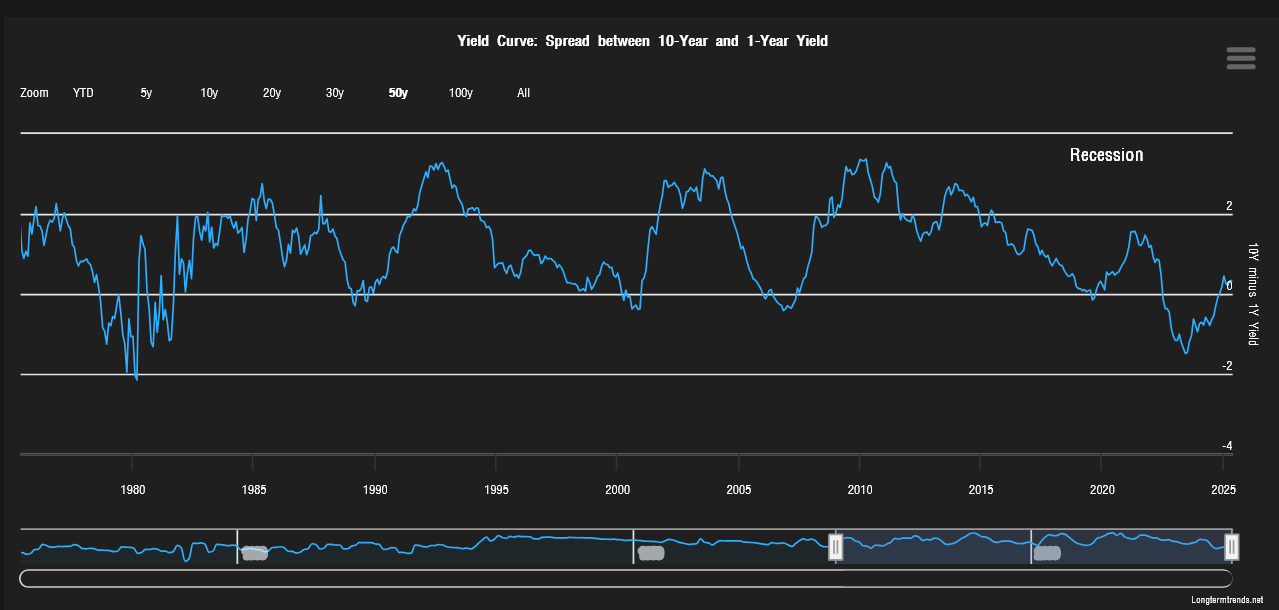Click the horizontal scrollbar below the navigator

click(x=626, y=578)
